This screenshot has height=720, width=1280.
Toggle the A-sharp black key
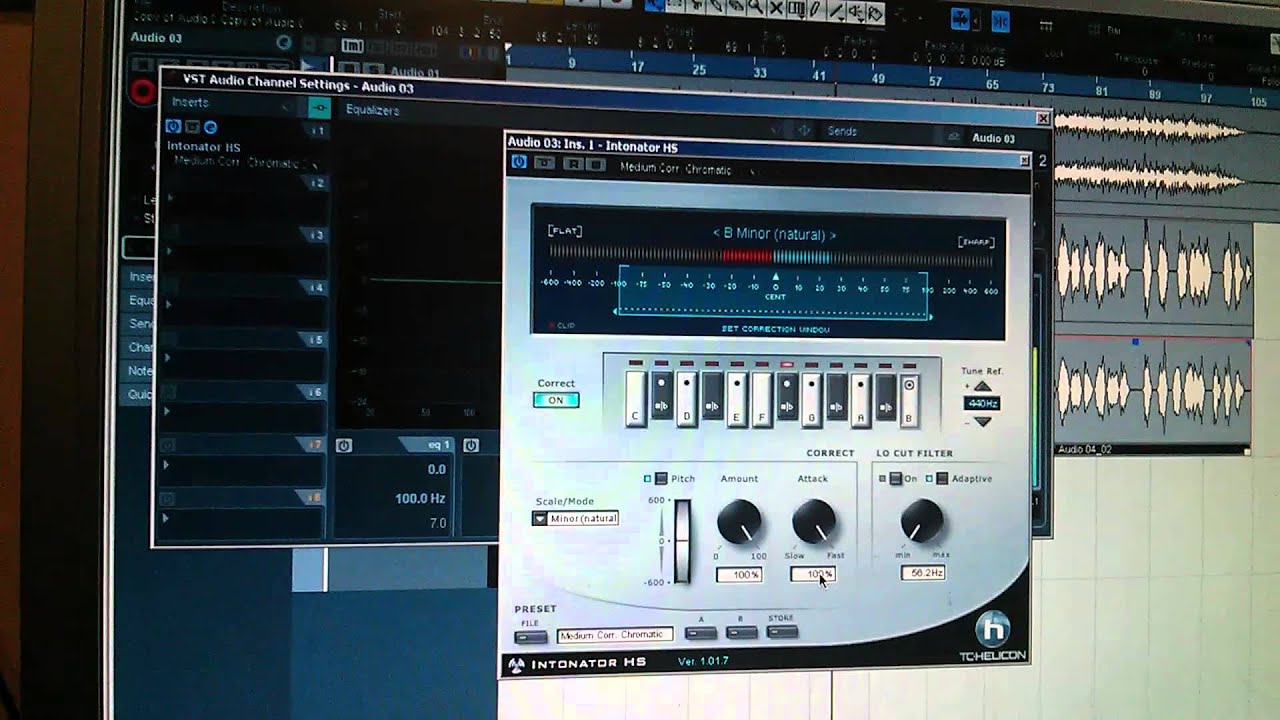pos(885,396)
